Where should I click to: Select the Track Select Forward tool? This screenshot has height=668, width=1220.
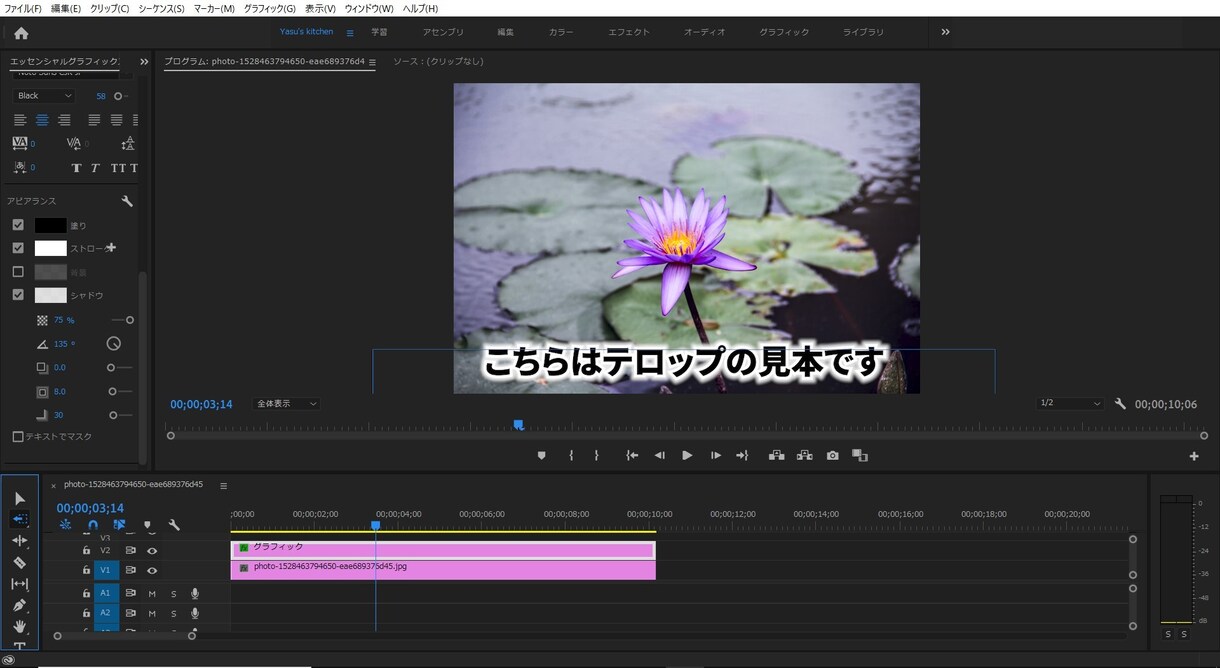(20, 519)
